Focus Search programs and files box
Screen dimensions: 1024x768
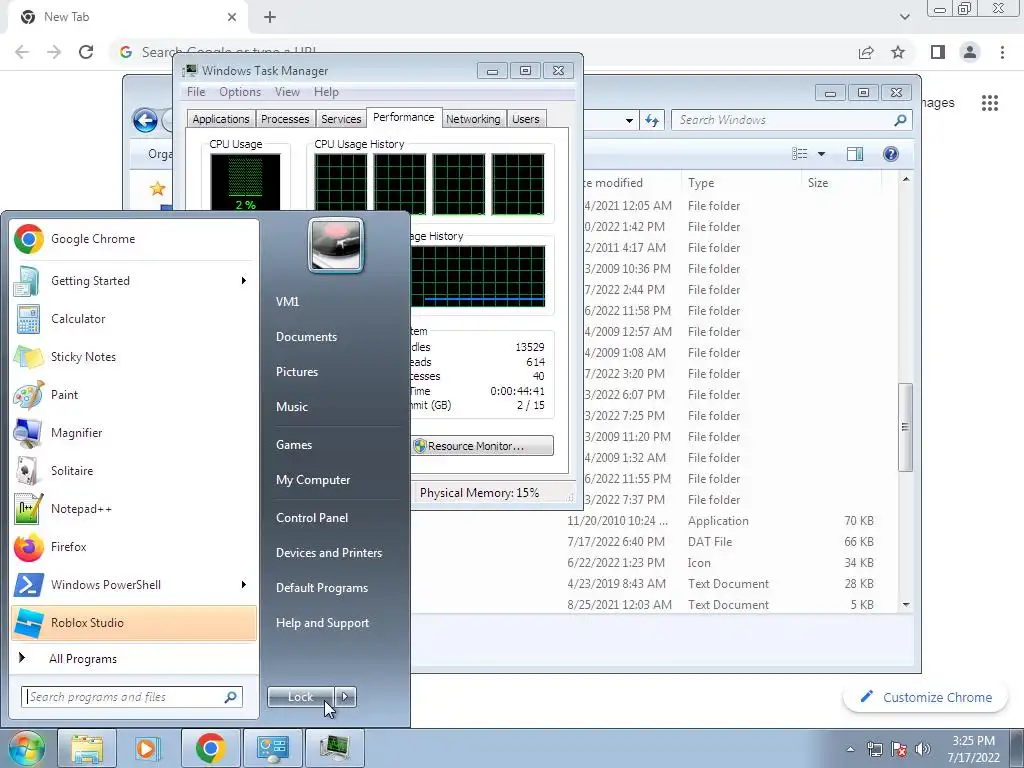coord(132,697)
